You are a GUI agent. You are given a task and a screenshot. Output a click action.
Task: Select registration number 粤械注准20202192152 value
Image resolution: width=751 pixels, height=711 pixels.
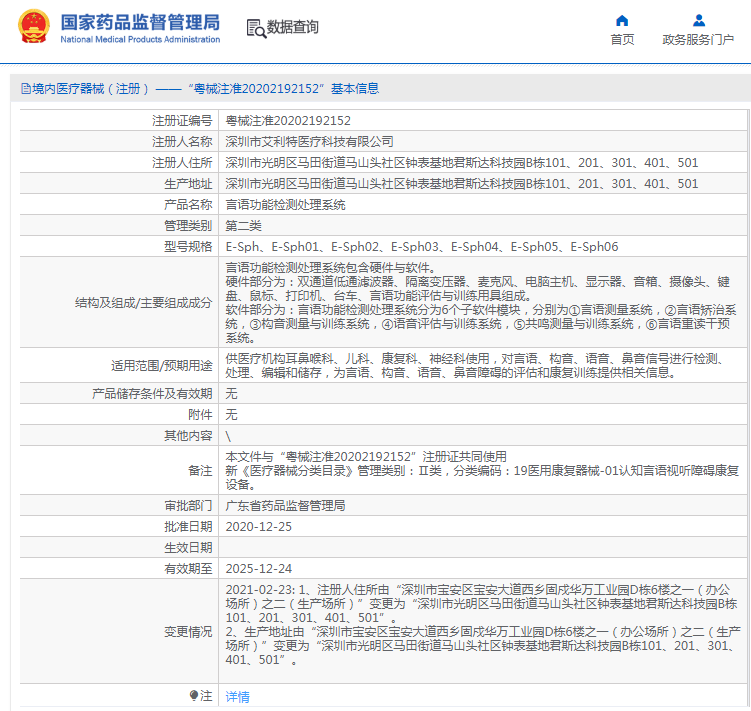pos(288,121)
